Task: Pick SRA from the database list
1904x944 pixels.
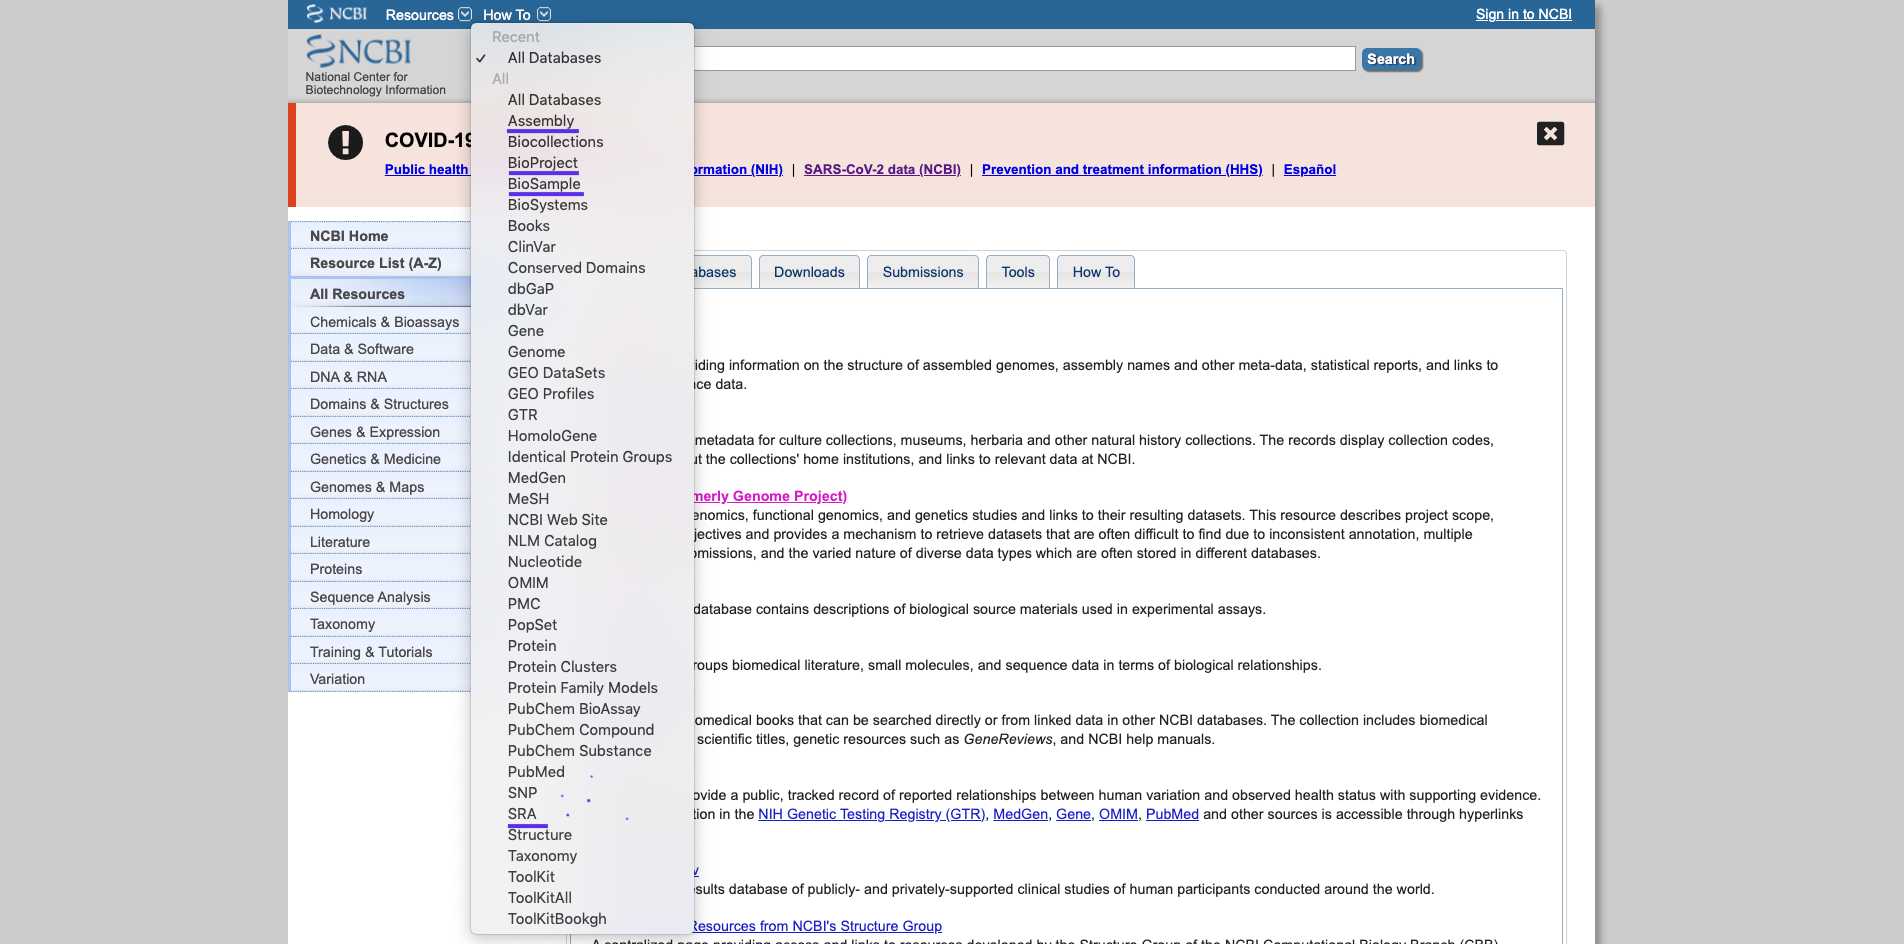Action: point(522,814)
